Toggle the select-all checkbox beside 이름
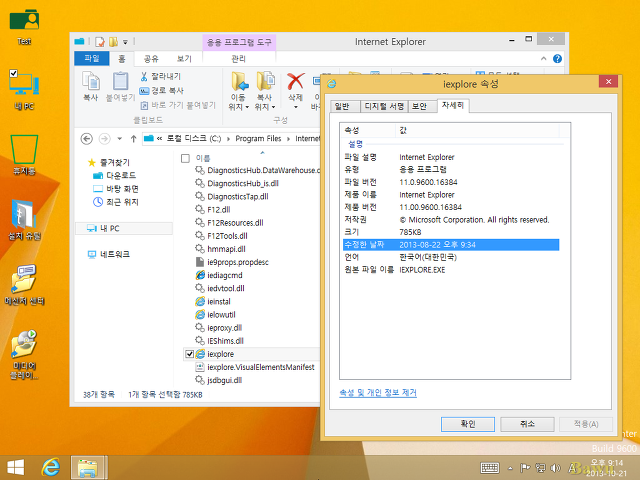 point(185,158)
